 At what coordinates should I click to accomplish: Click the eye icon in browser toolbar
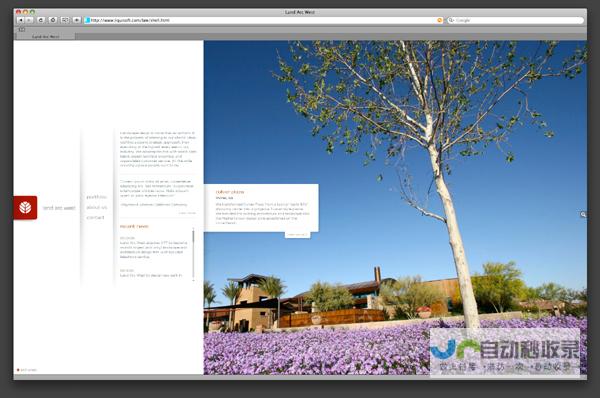pyautogui.click(x=77, y=20)
